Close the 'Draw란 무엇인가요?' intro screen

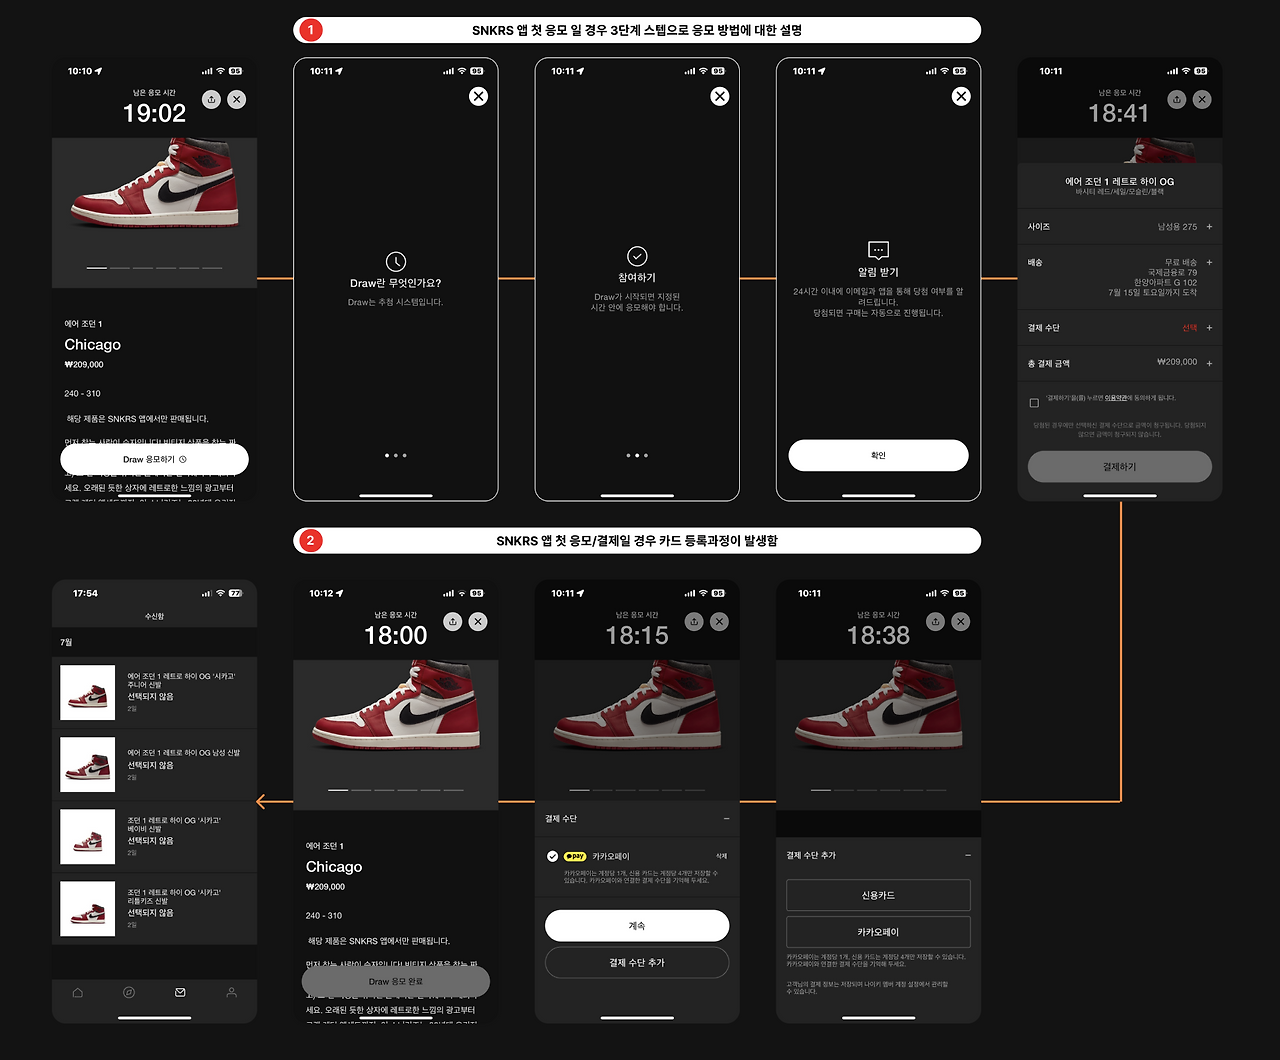(478, 96)
